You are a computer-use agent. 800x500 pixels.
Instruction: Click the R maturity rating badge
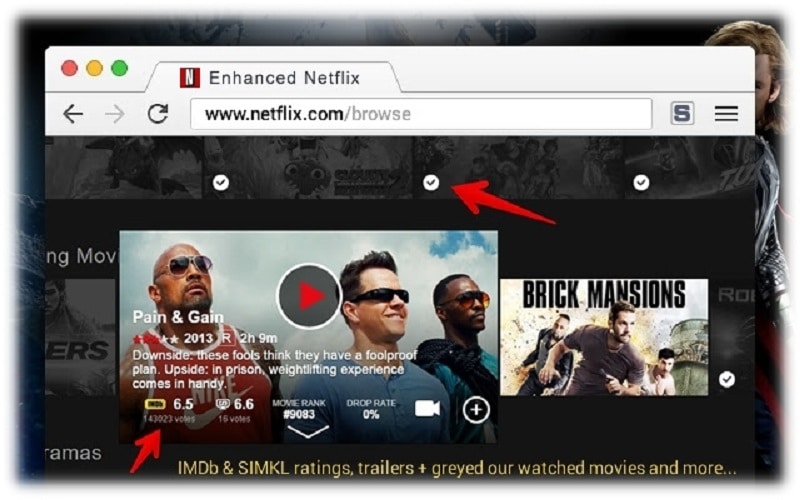226,338
